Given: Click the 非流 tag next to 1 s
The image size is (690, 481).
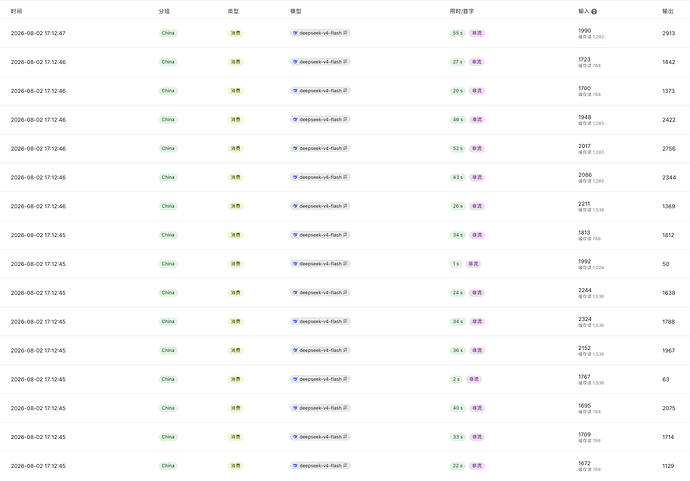Looking at the screenshot, I should 473,264.
